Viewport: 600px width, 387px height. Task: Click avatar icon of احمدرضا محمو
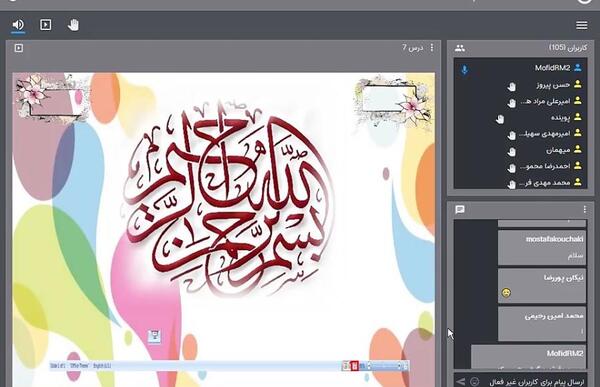[578, 166]
